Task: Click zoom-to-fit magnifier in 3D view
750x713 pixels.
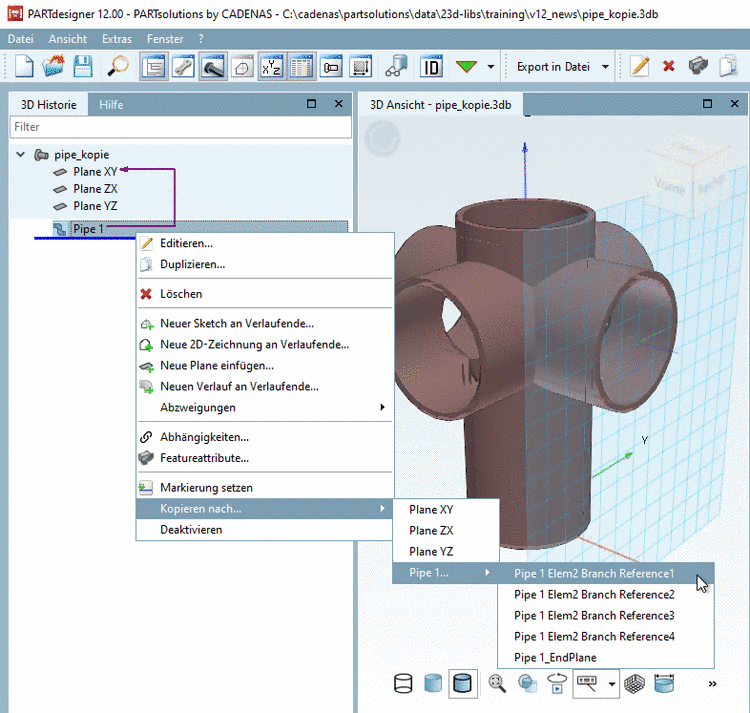Action: [x=497, y=683]
